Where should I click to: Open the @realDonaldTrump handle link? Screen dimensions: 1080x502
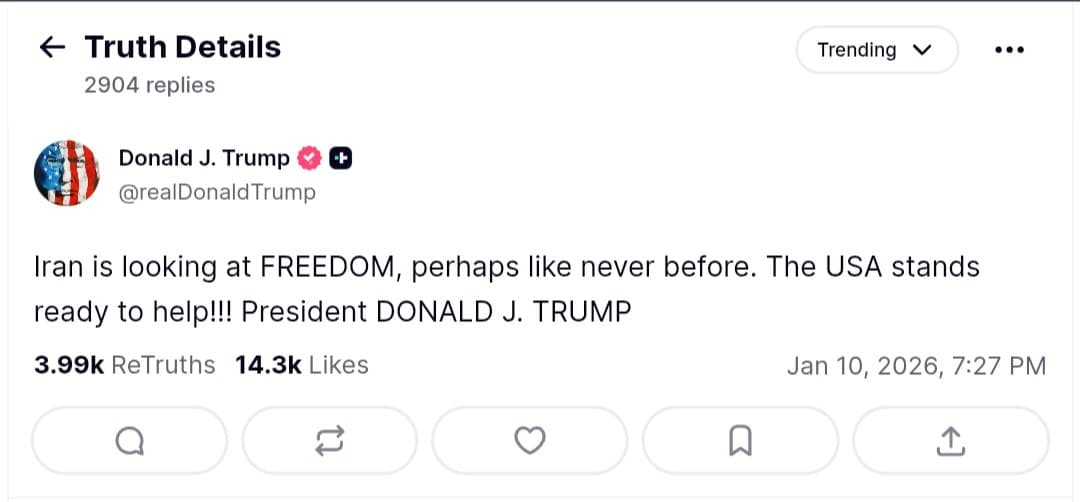point(217,192)
